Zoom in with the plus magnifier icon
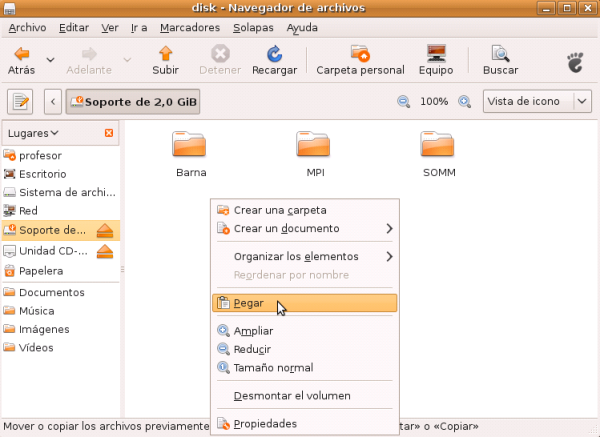This screenshot has height=437, width=600. click(x=464, y=102)
